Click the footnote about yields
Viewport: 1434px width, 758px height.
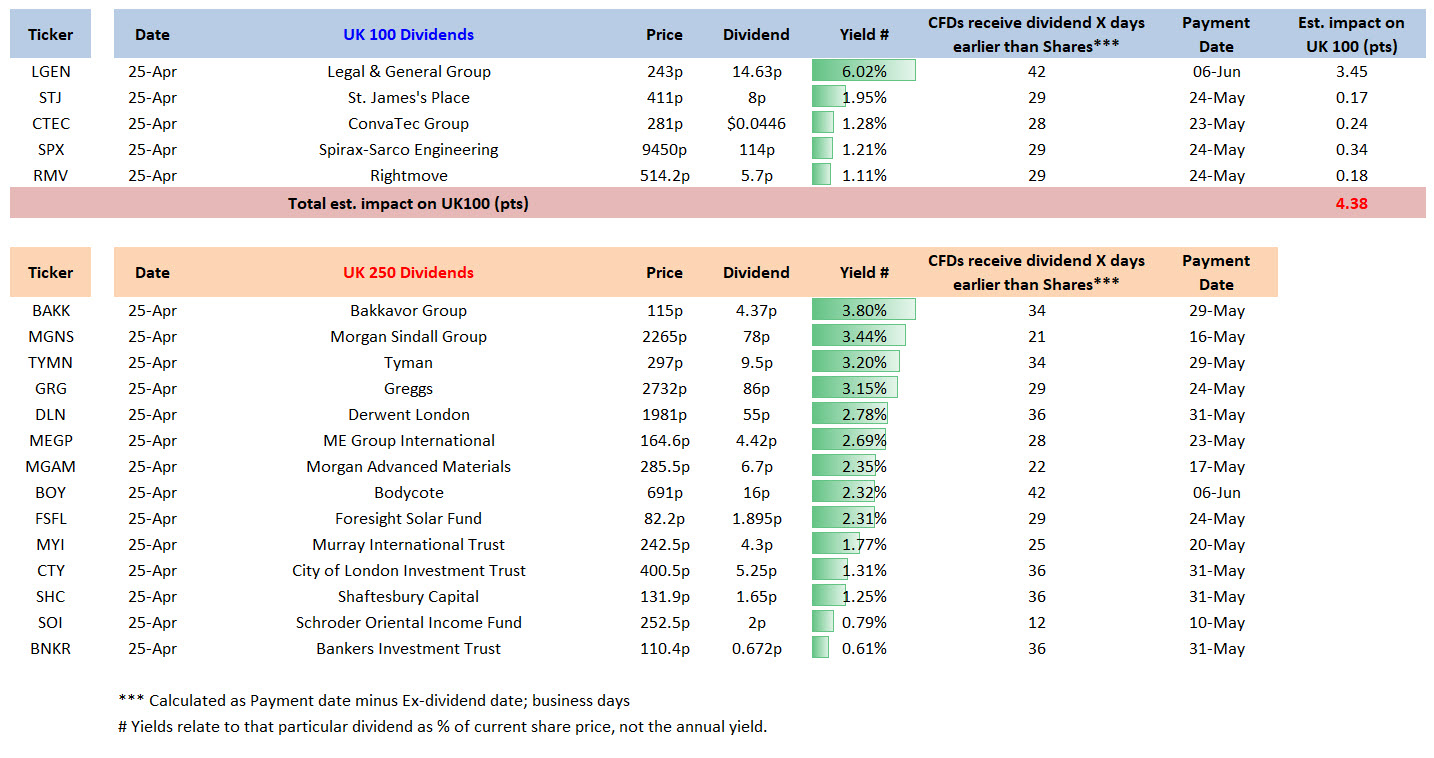pos(442,726)
